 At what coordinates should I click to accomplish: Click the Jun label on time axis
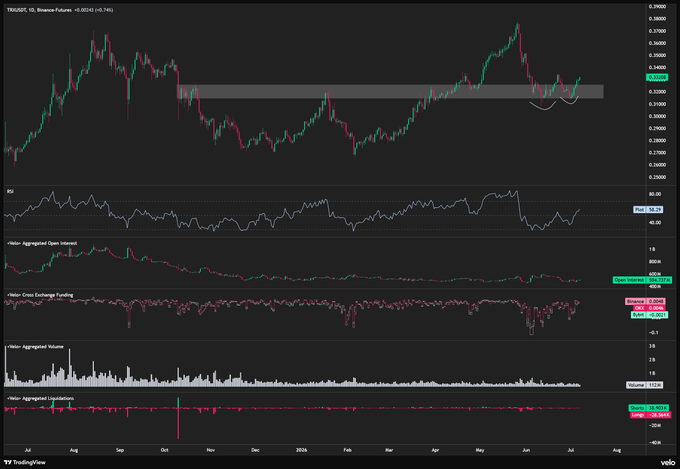point(526,450)
